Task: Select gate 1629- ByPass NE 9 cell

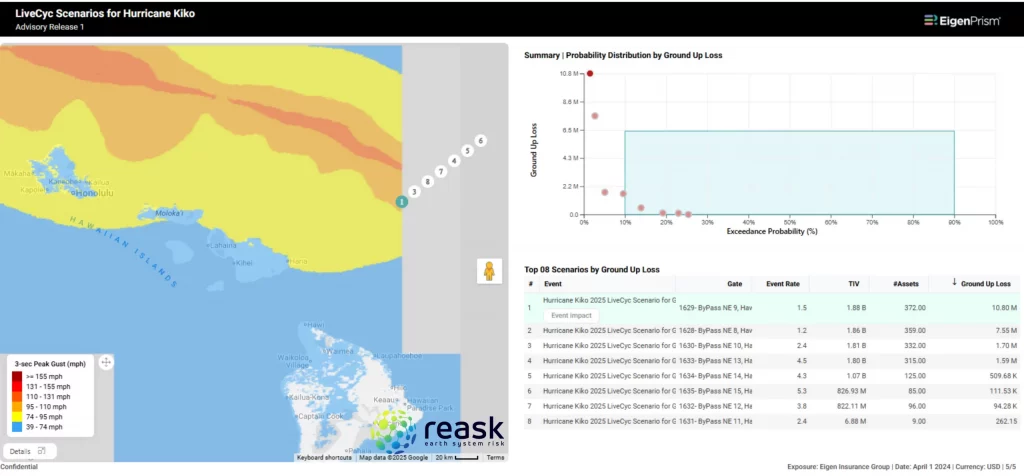Action: (715, 307)
